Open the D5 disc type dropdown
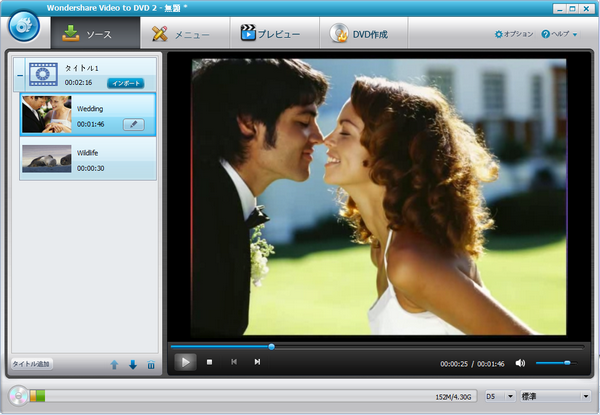Screen dimensions: 600x415 point(500,396)
